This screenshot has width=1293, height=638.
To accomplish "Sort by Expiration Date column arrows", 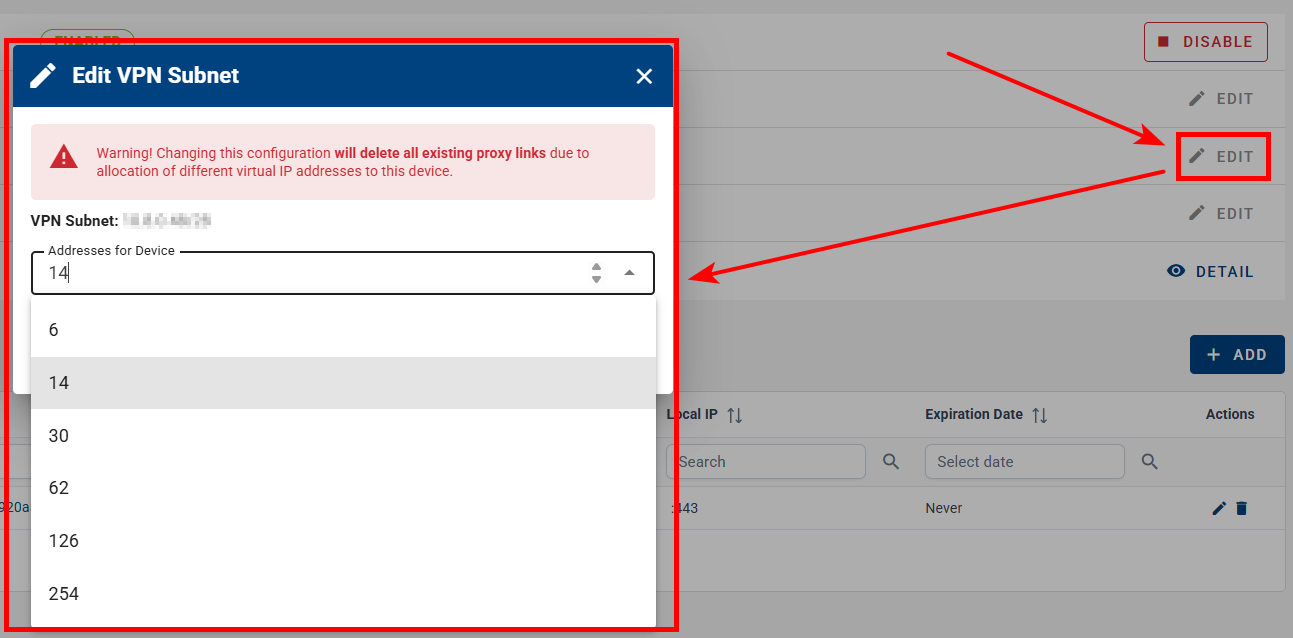I will tap(1040, 415).
